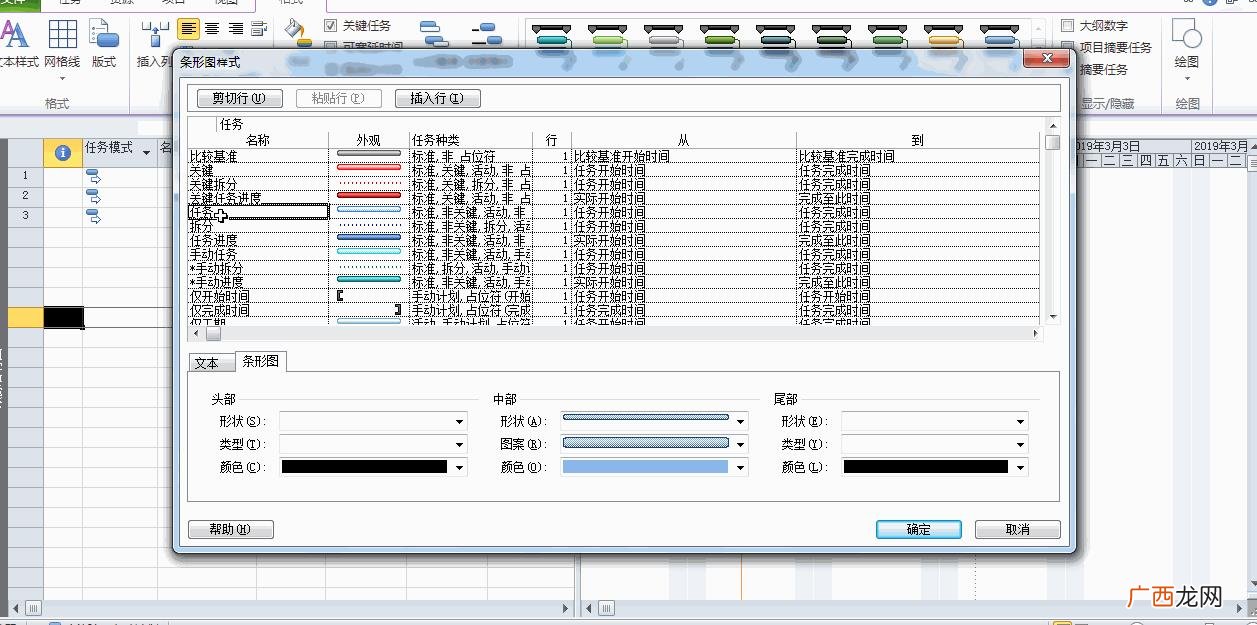Click the 粘贴行 button
This screenshot has width=1257, height=625.
[339, 98]
